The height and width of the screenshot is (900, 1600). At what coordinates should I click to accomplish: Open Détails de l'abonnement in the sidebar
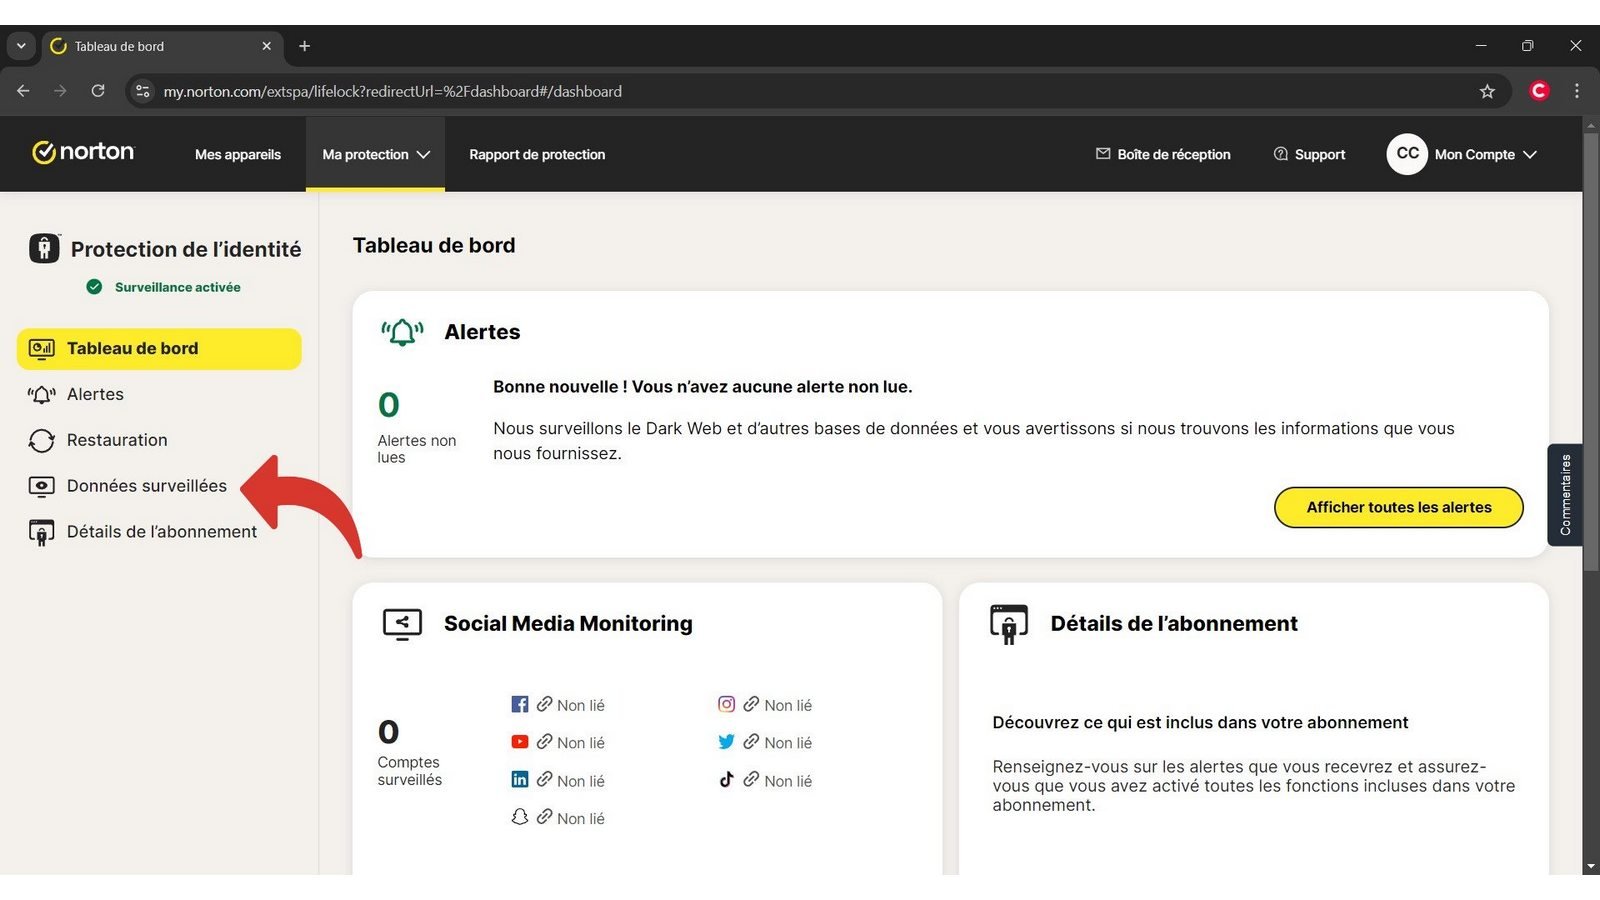pos(162,532)
